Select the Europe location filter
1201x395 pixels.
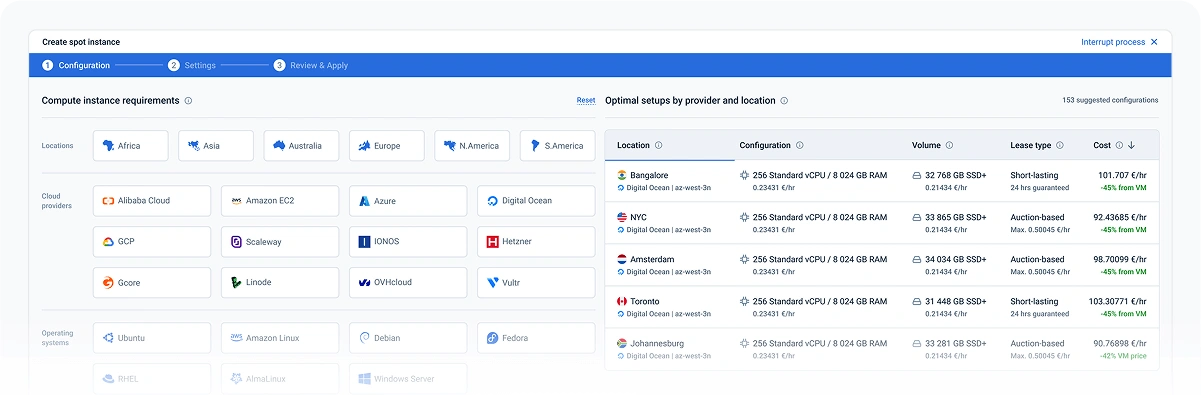[x=387, y=146]
